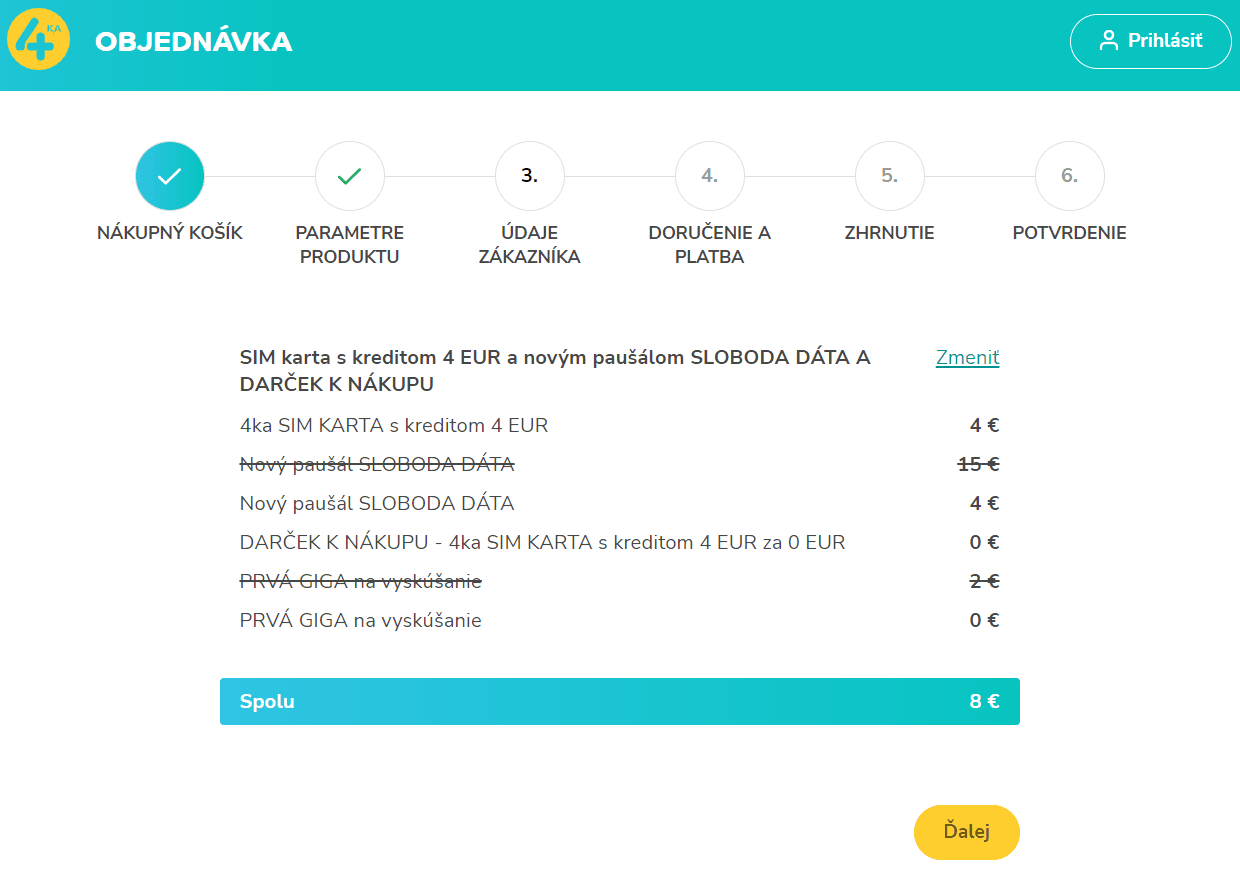Image resolution: width=1240 pixels, height=876 pixels.
Task: Go to Parametre produktu step checkmark circle
Action: (350, 176)
